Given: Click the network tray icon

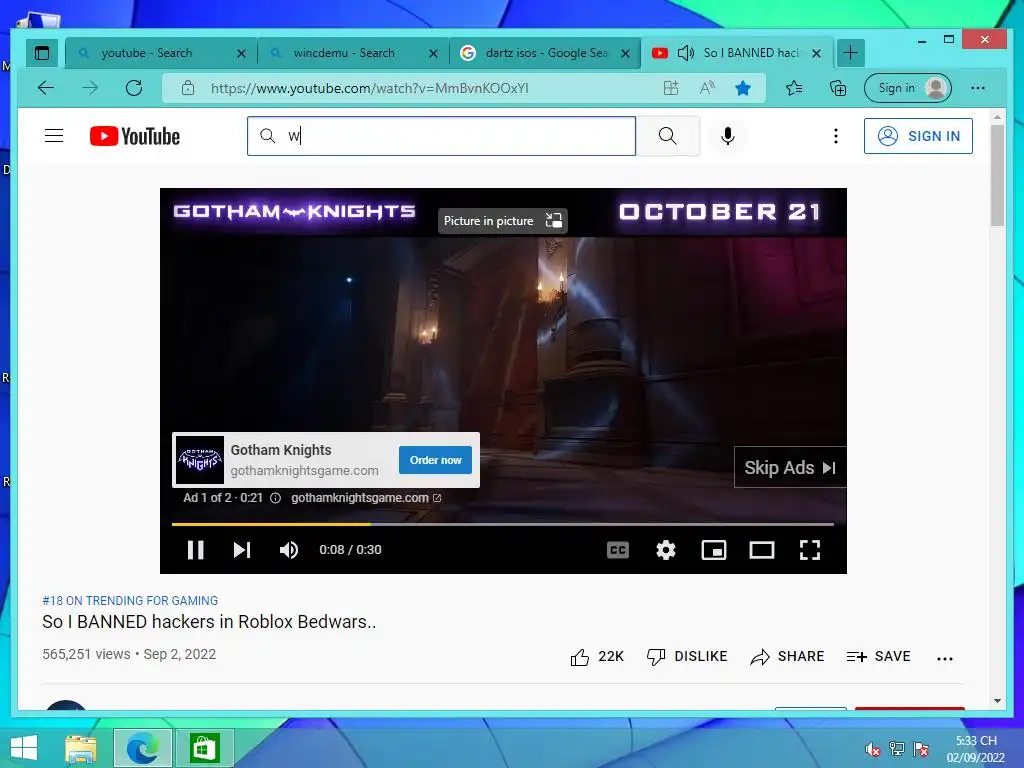Looking at the screenshot, I should click(x=897, y=749).
